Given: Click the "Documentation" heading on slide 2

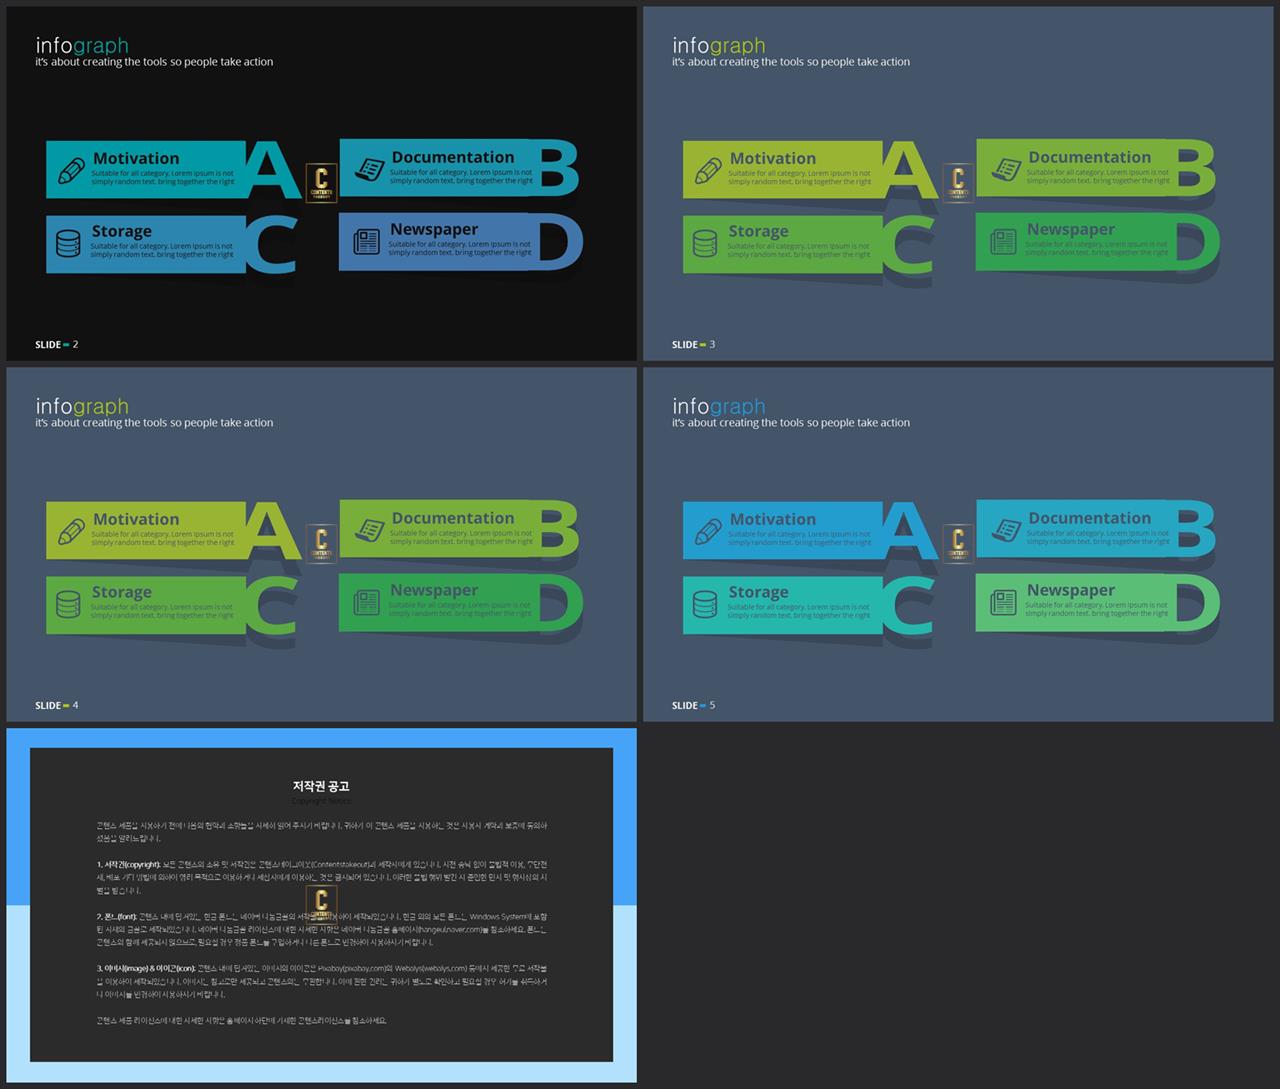Looking at the screenshot, I should pos(453,157).
